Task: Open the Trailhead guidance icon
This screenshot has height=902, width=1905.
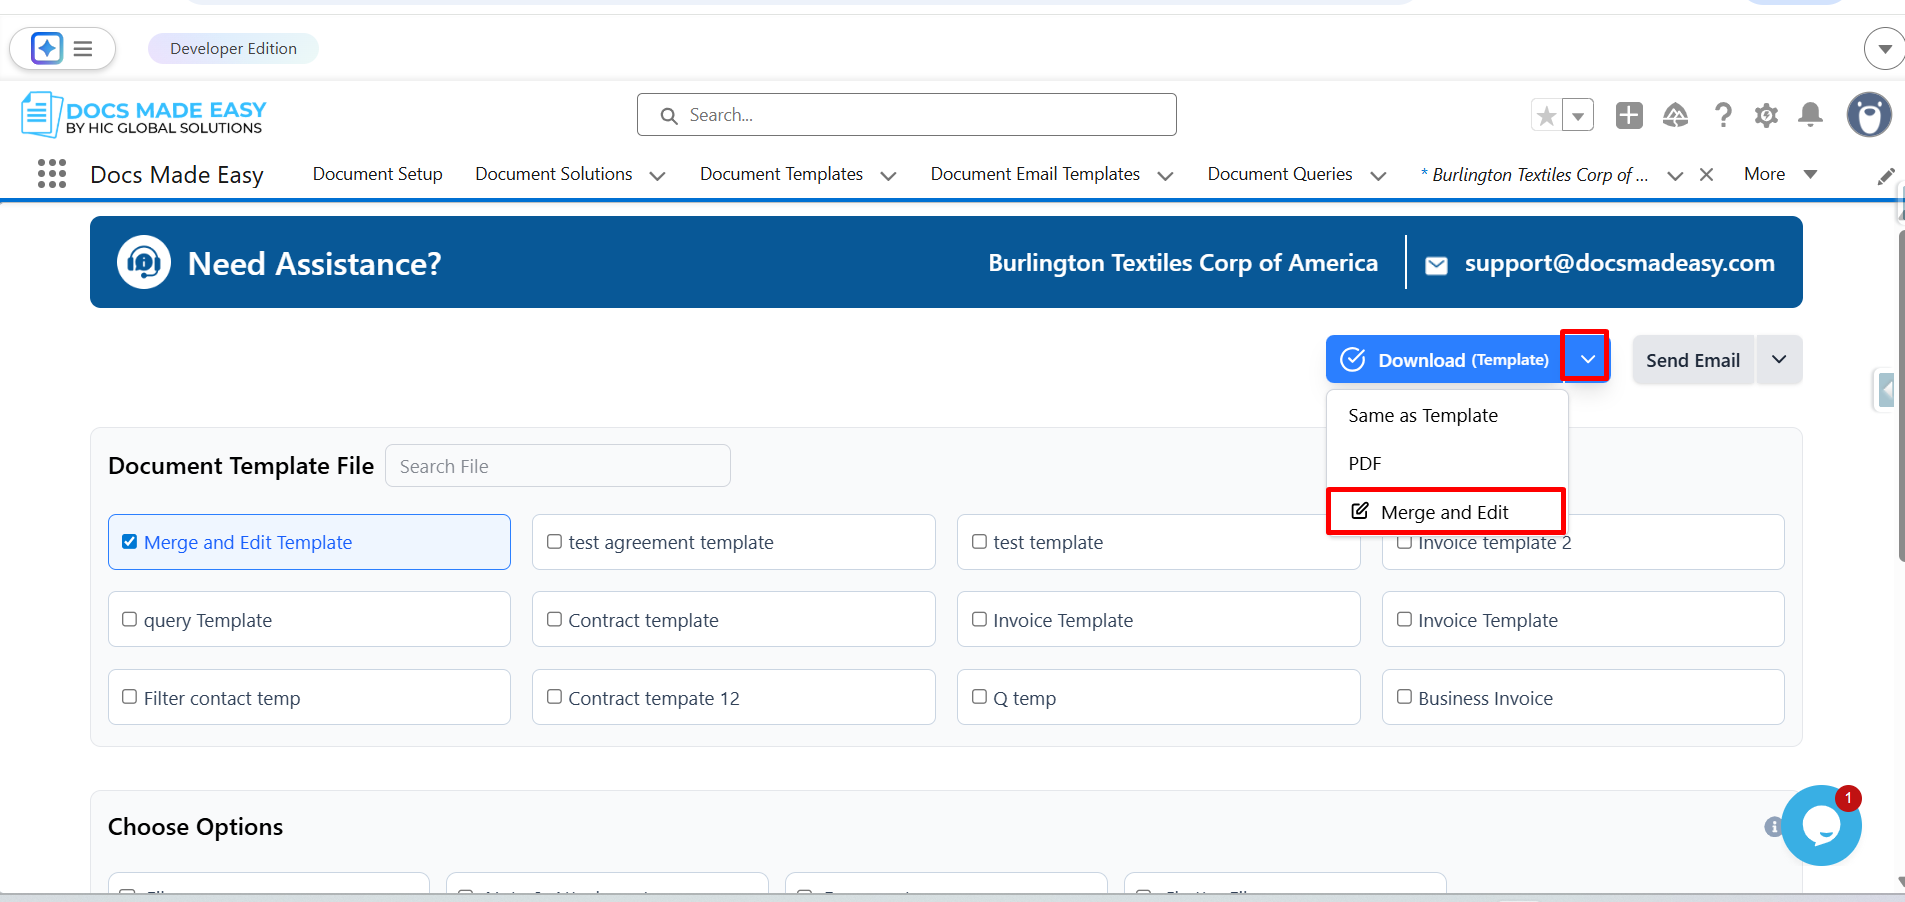Action: [x=1675, y=115]
